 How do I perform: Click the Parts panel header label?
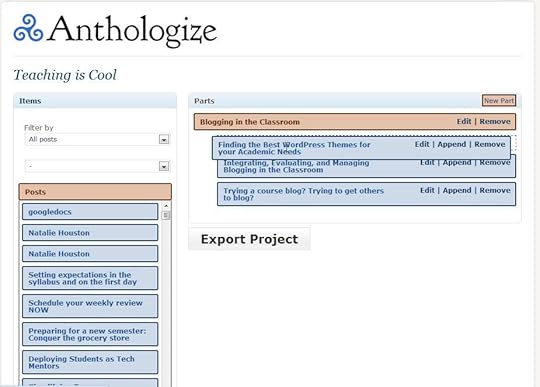[x=204, y=101]
